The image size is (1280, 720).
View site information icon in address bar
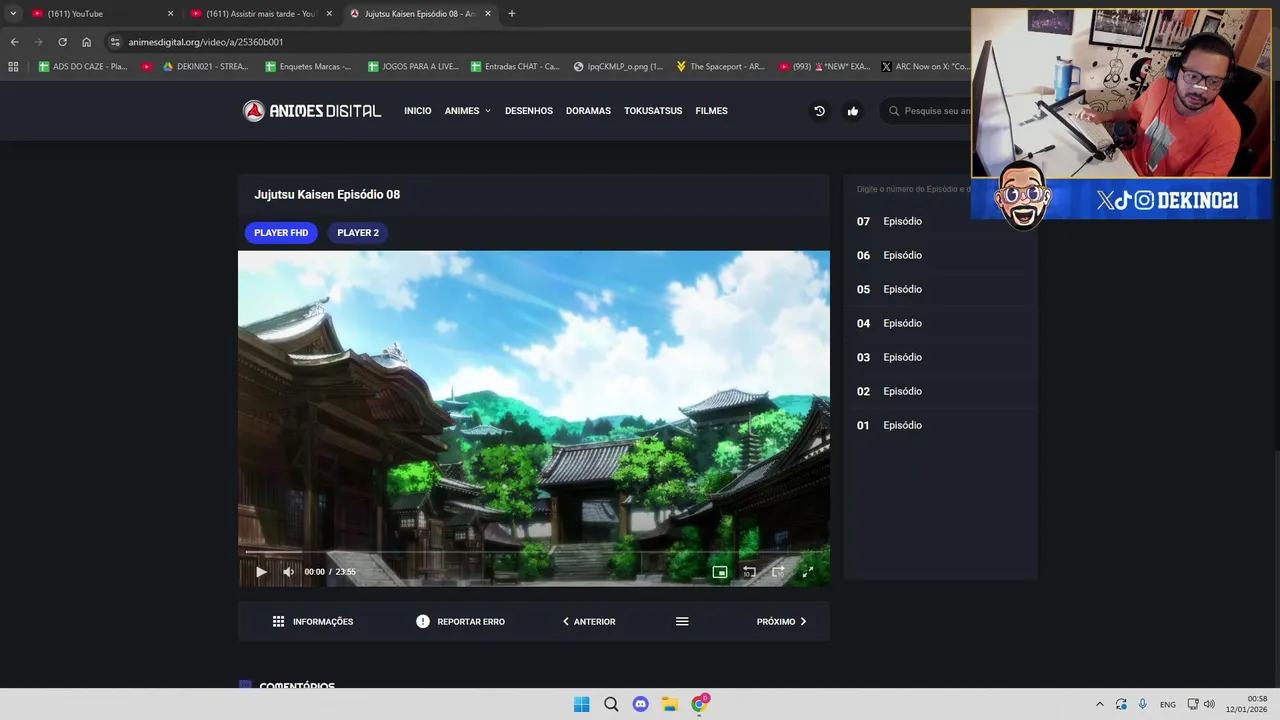point(115,42)
